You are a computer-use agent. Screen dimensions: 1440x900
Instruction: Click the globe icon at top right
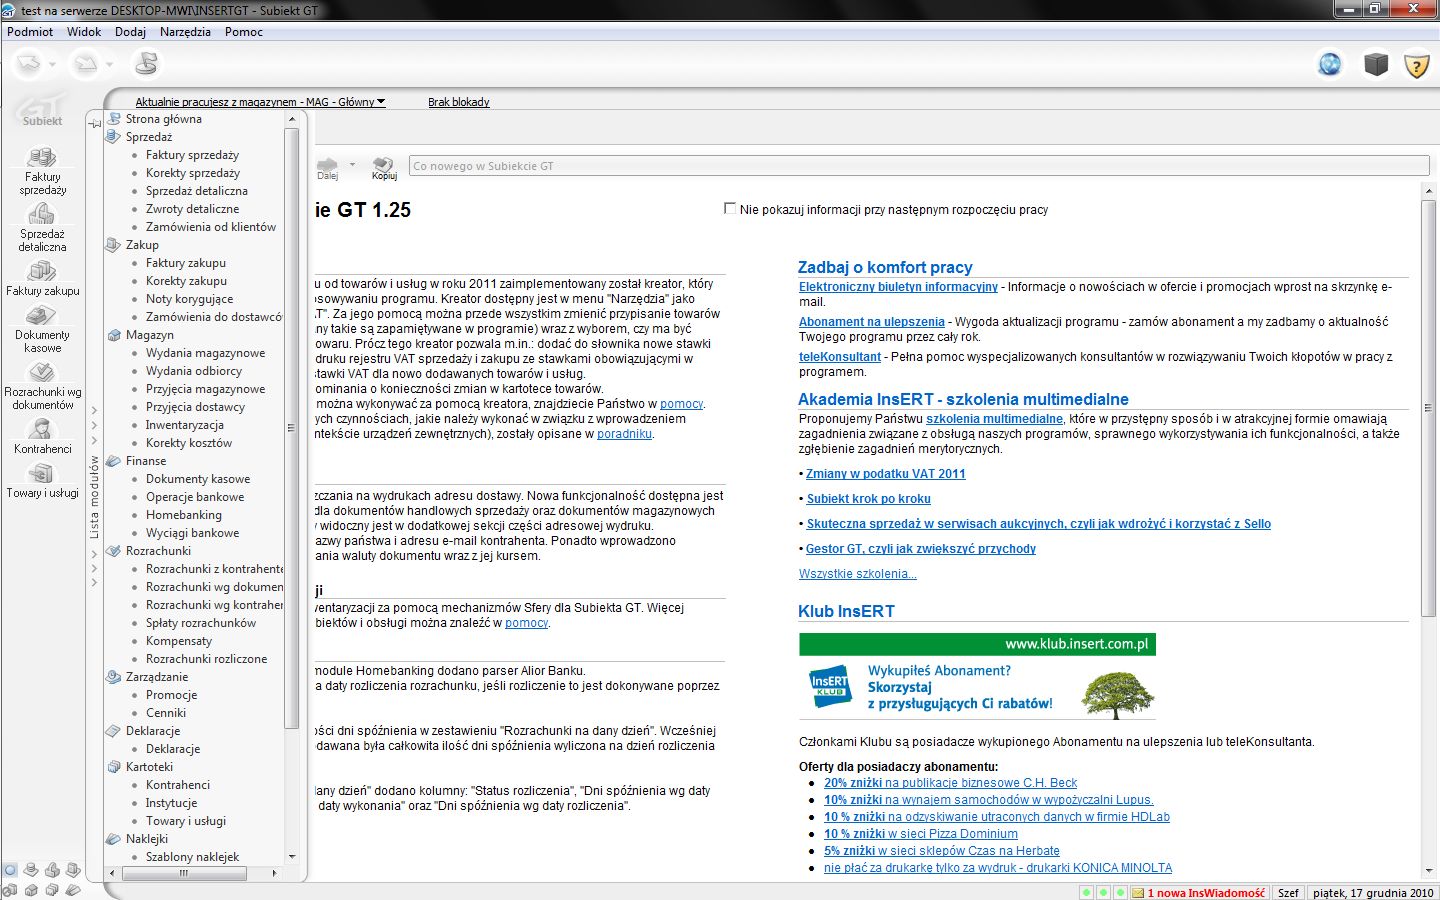point(1330,64)
